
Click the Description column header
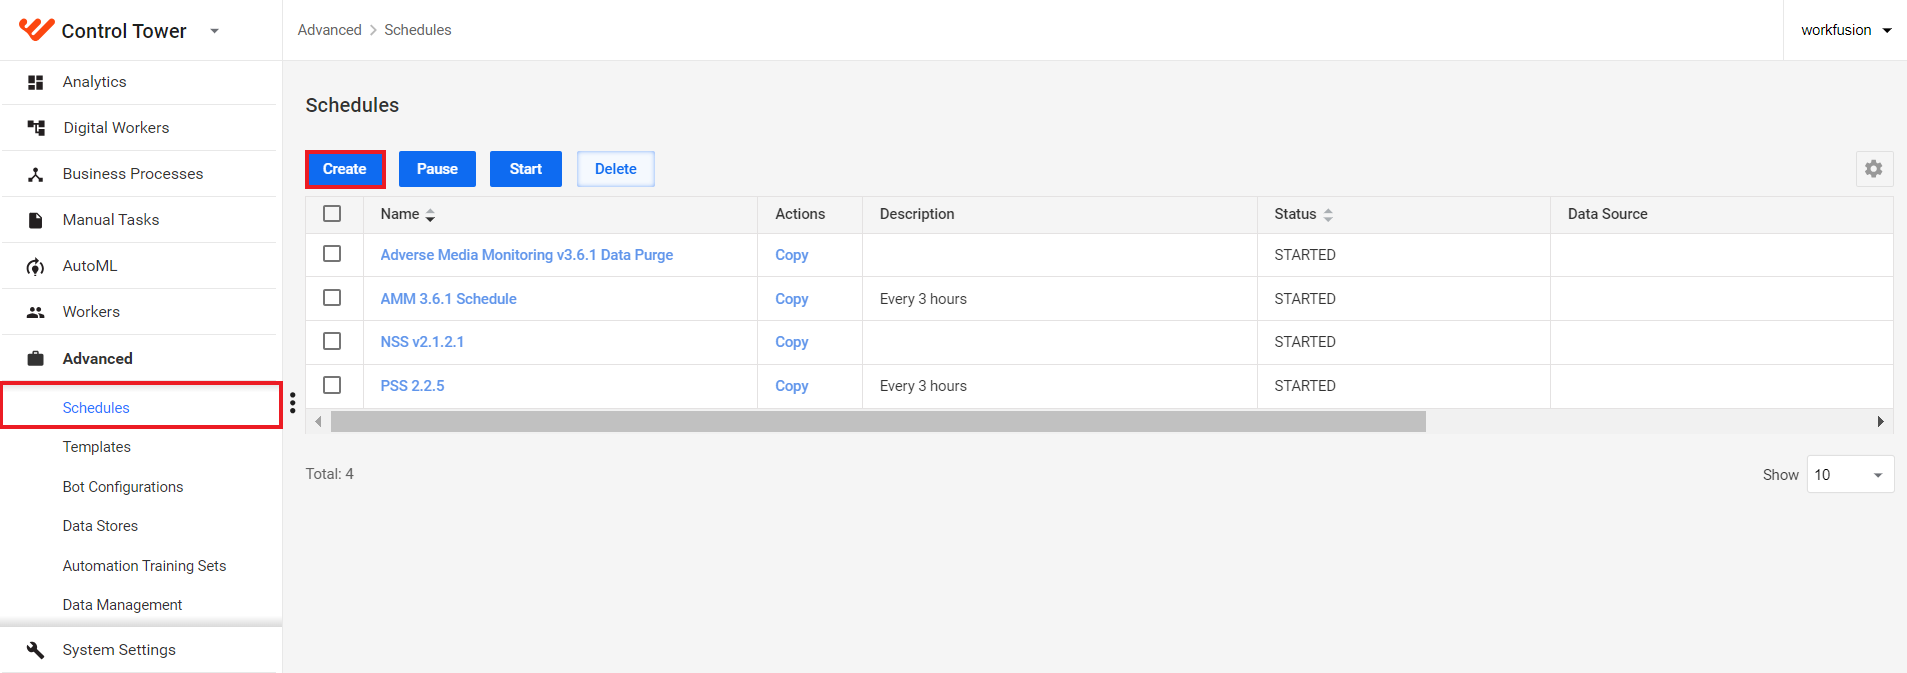pyautogui.click(x=917, y=214)
